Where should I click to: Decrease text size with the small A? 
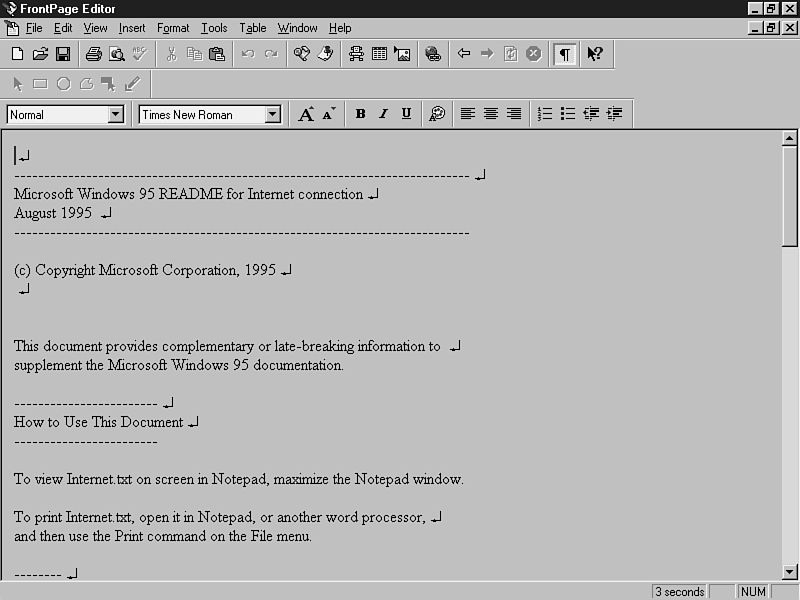click(x=329, y=114)
